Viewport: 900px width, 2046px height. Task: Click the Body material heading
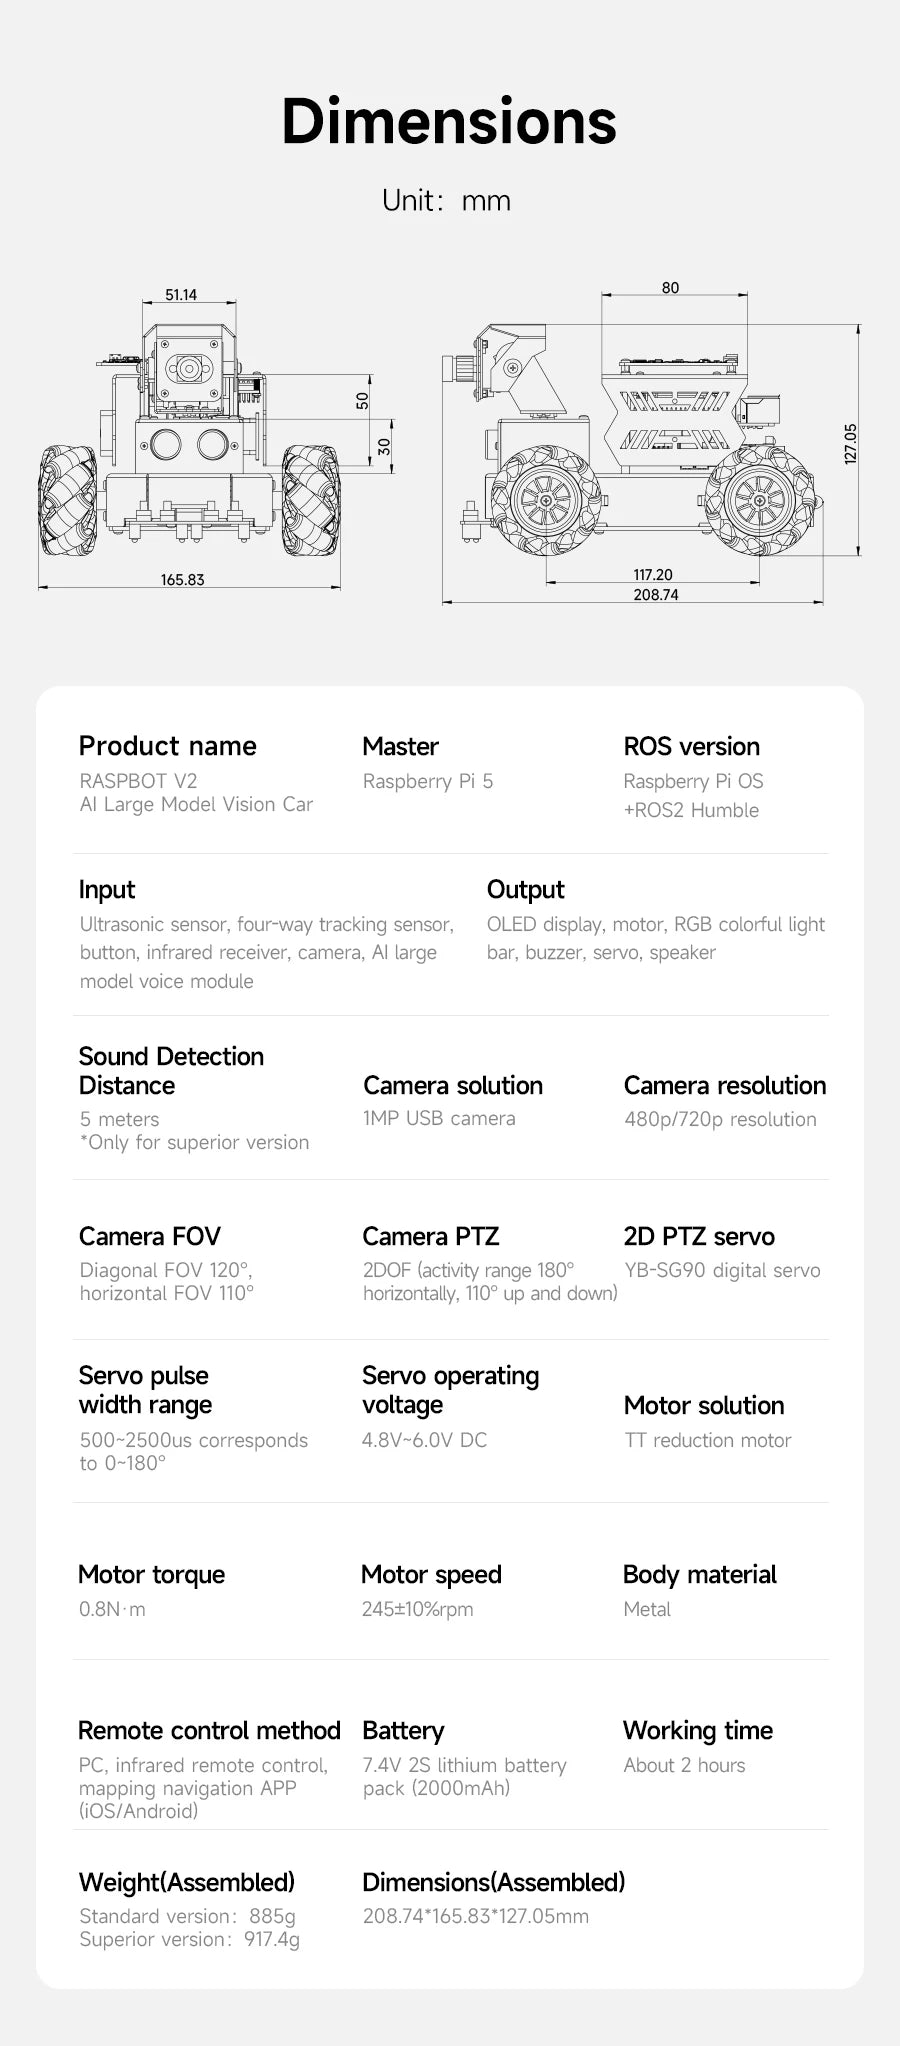pos(699,1574)
